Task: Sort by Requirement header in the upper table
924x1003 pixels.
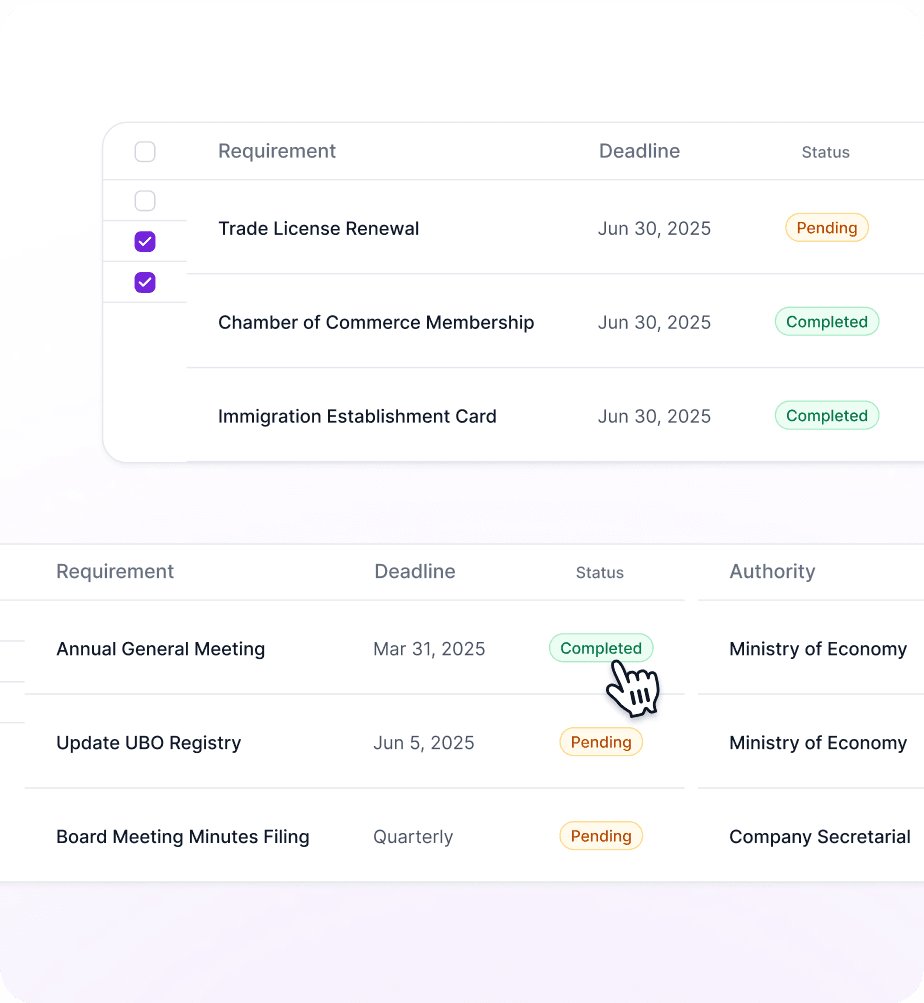Action: (x=277, y=151)
